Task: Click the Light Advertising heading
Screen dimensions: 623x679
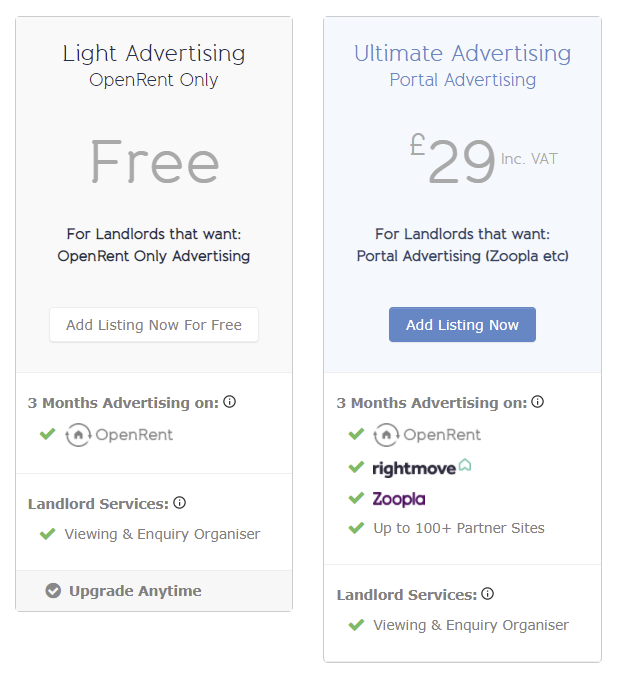Action: [154, 55]
